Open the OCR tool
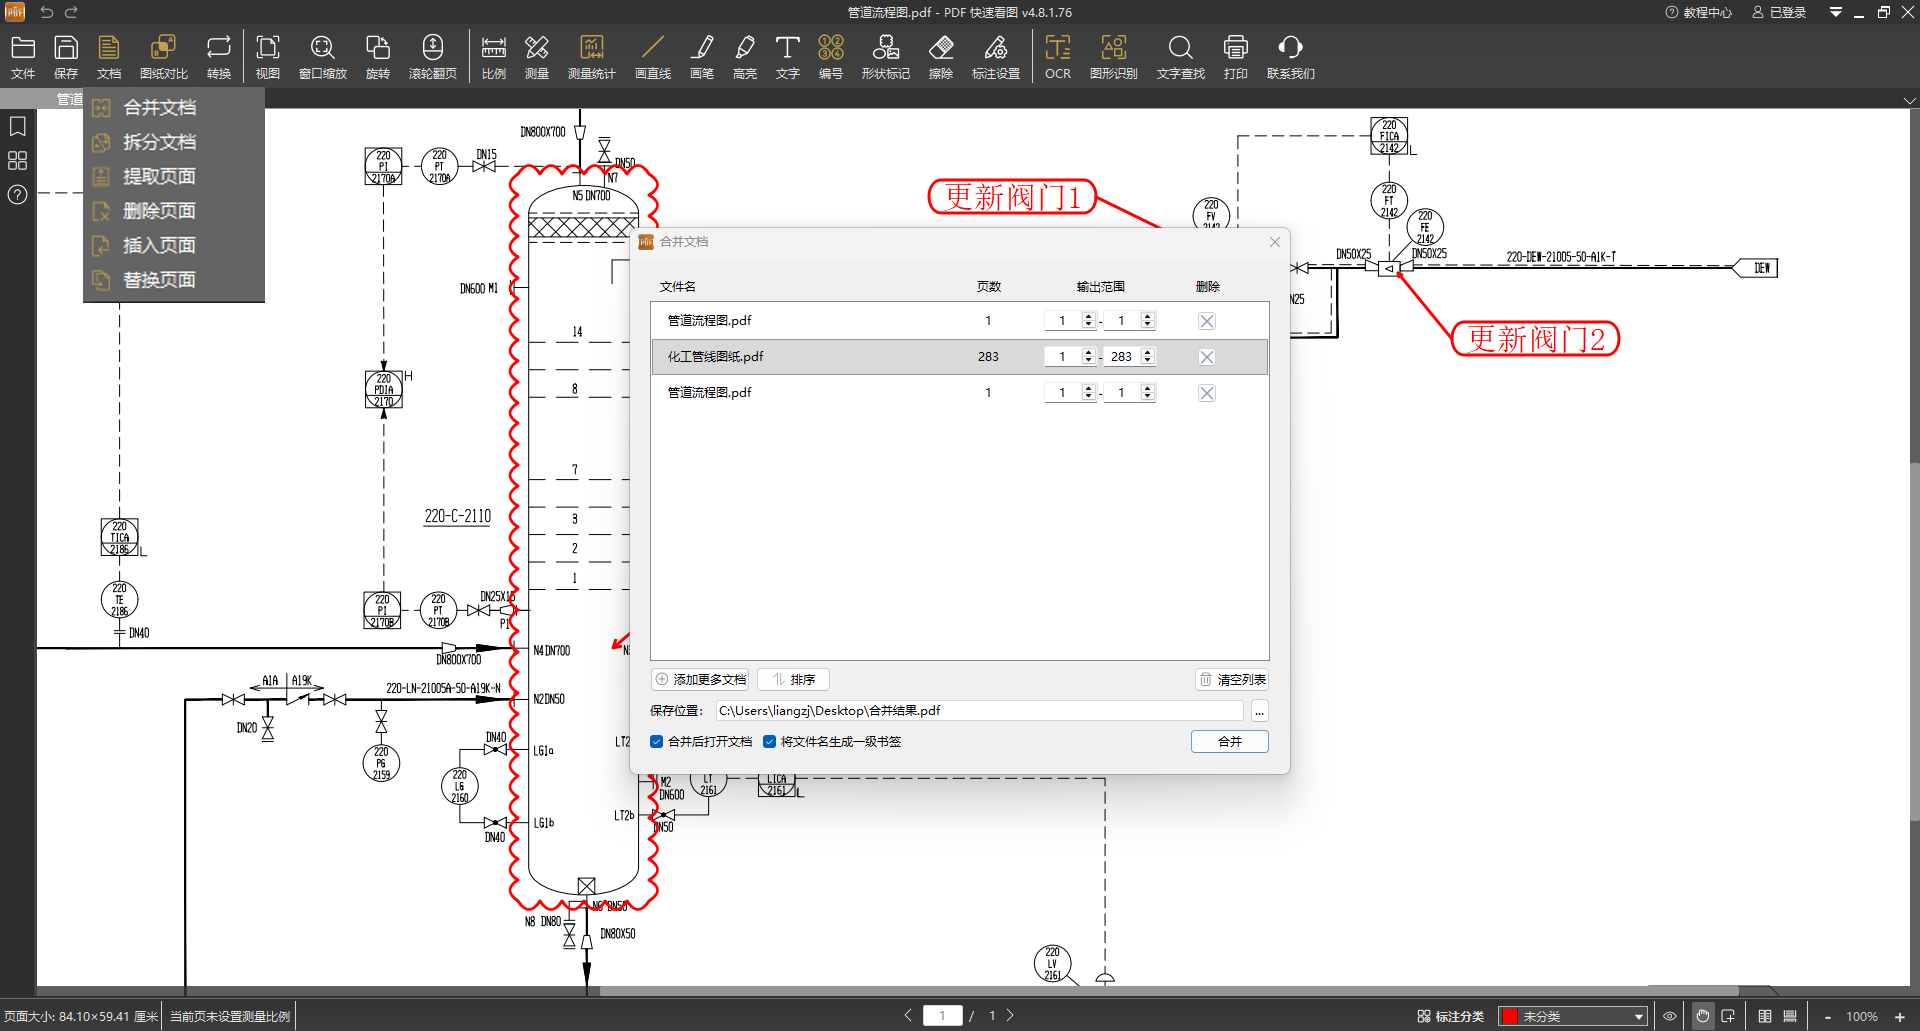 click(x=1057, y=57)
